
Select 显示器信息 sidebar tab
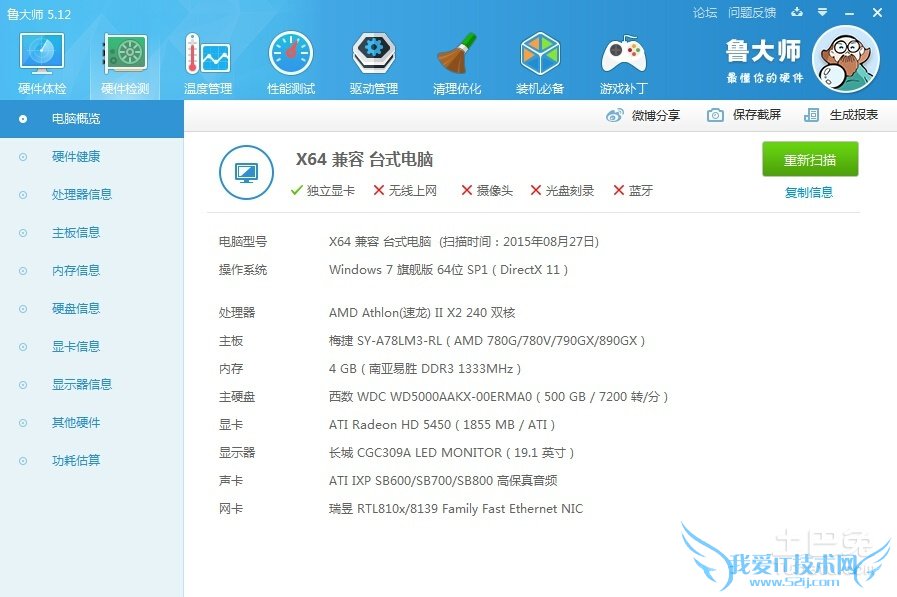(92, 384)
